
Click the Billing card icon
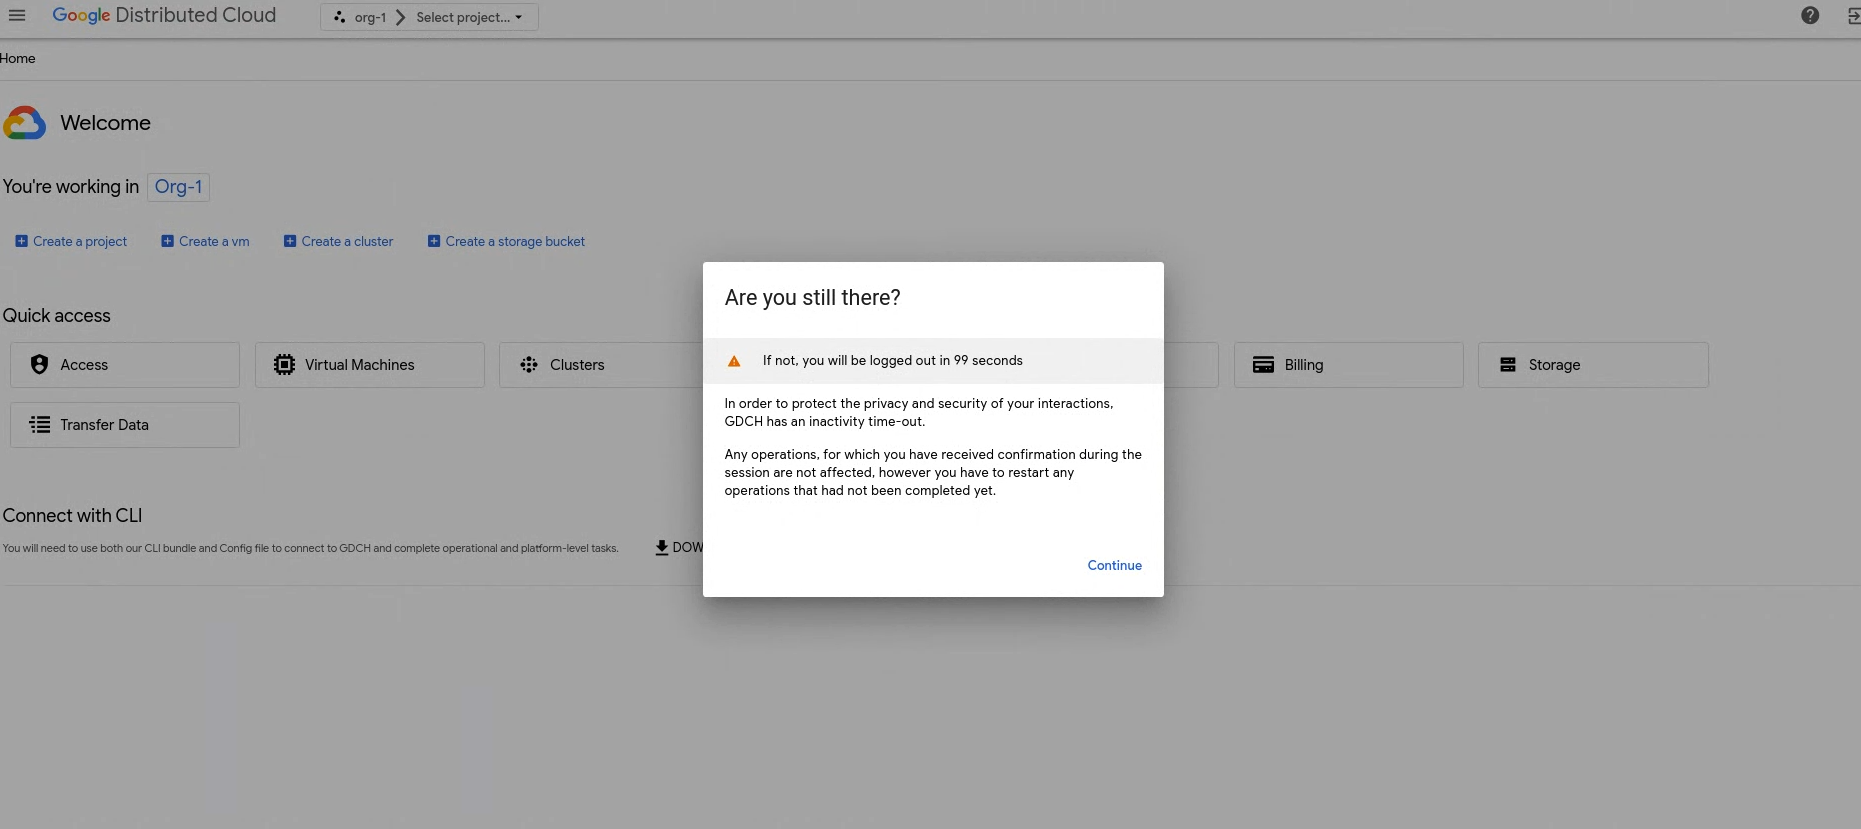(1263, 365)
